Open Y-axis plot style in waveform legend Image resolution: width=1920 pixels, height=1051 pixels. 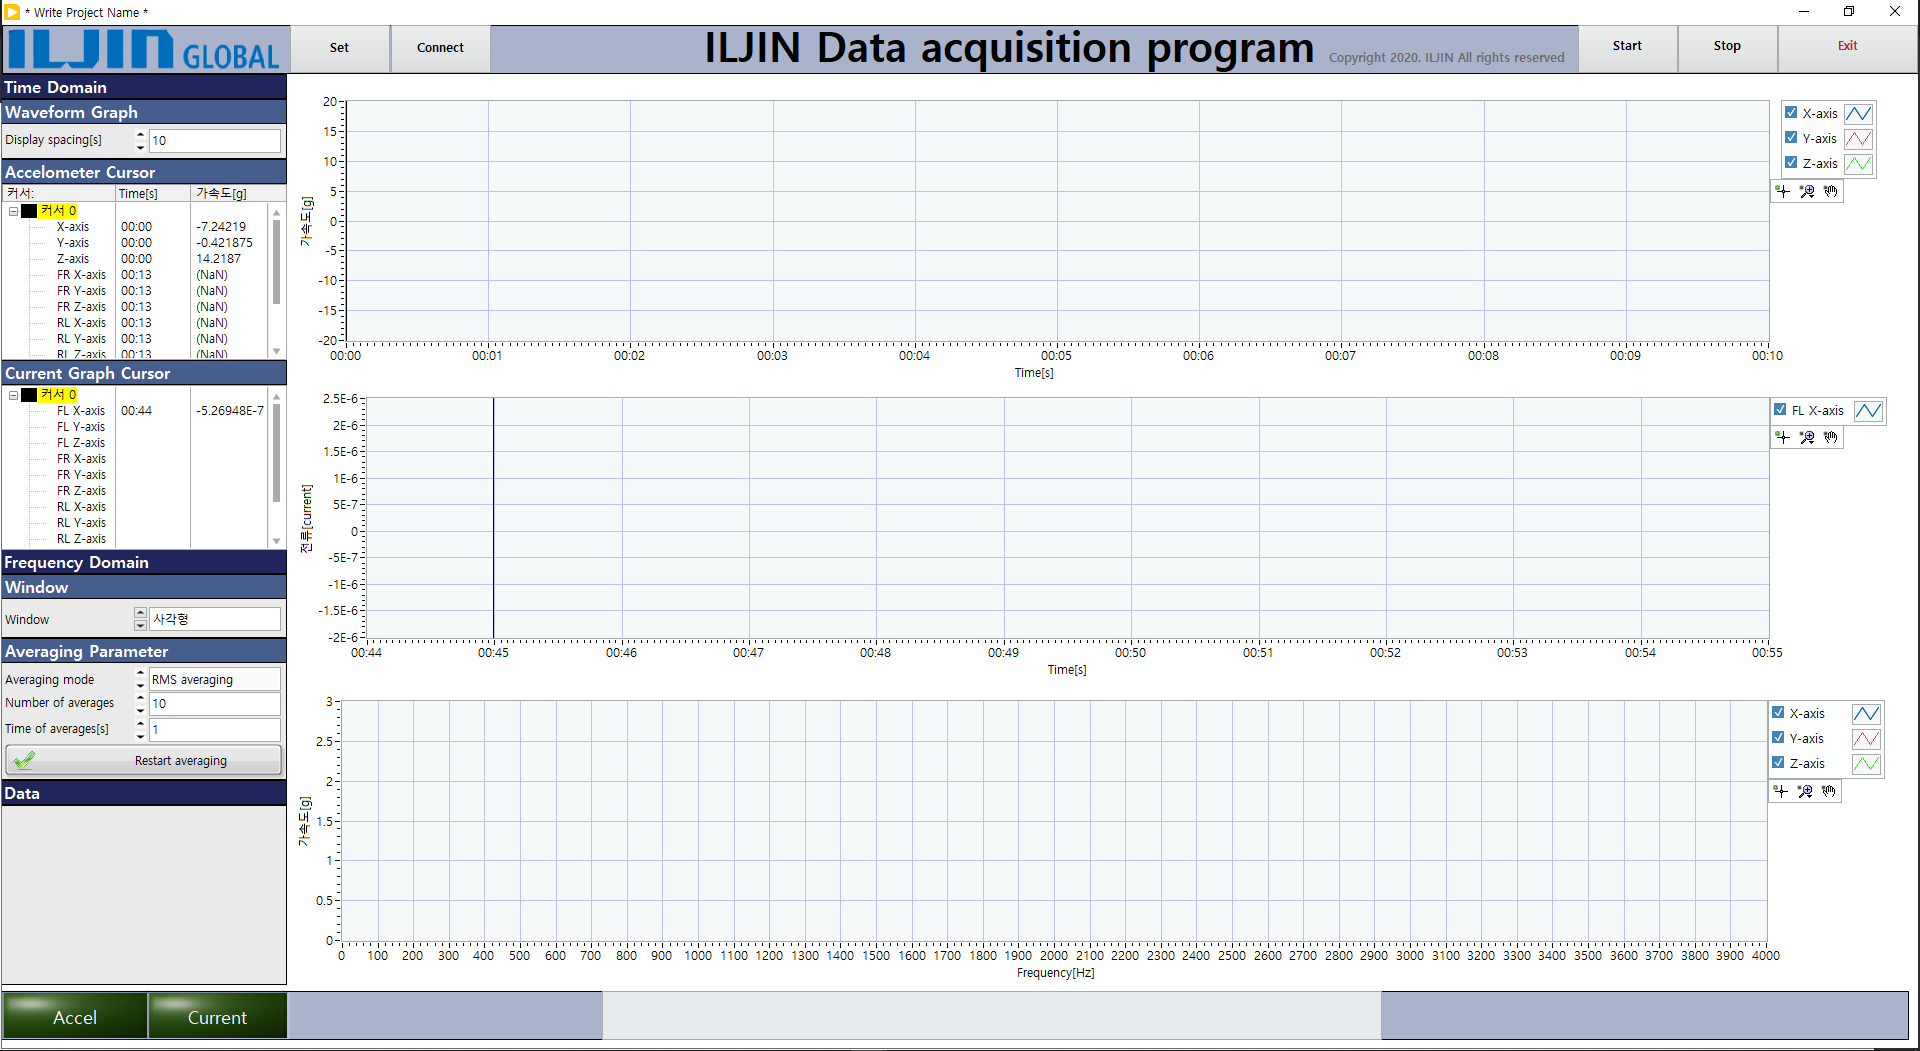click(x=1858, y=138)
